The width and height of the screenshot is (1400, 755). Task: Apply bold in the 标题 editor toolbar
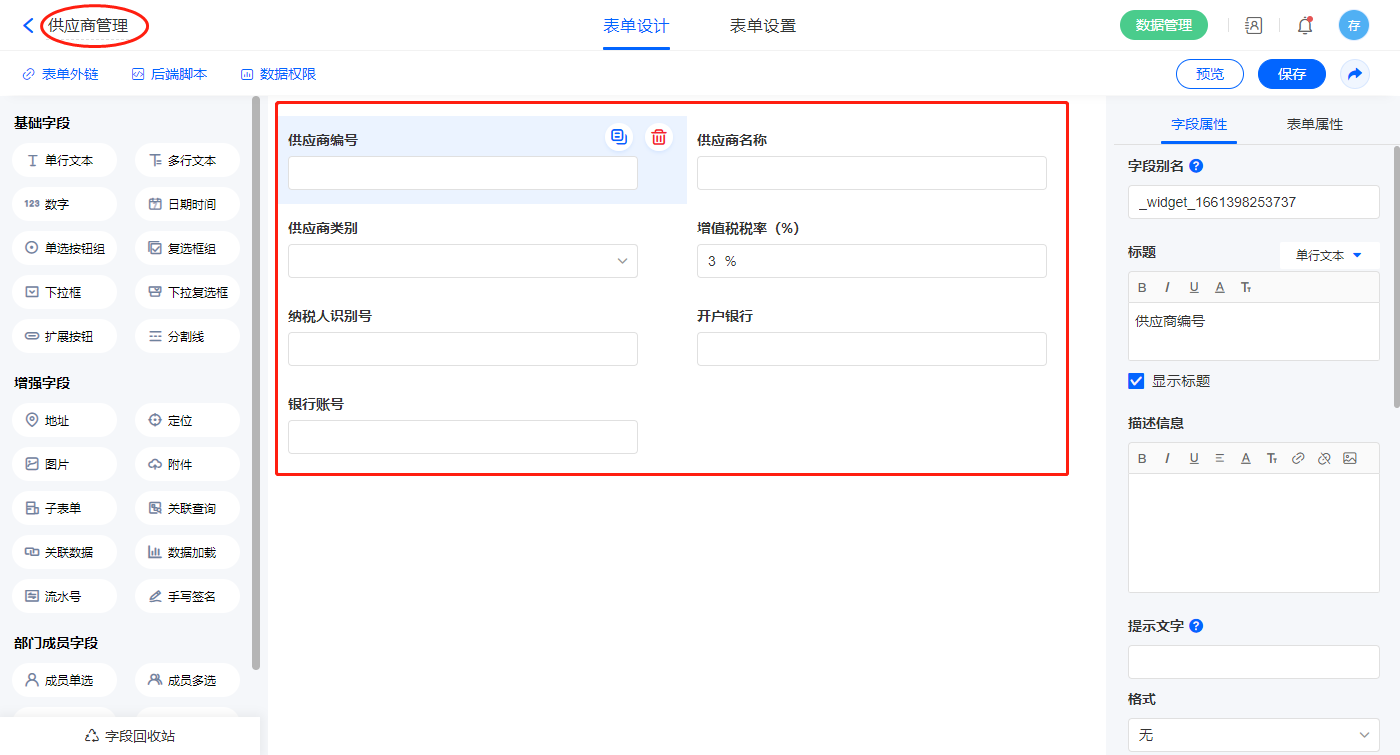1143,288
